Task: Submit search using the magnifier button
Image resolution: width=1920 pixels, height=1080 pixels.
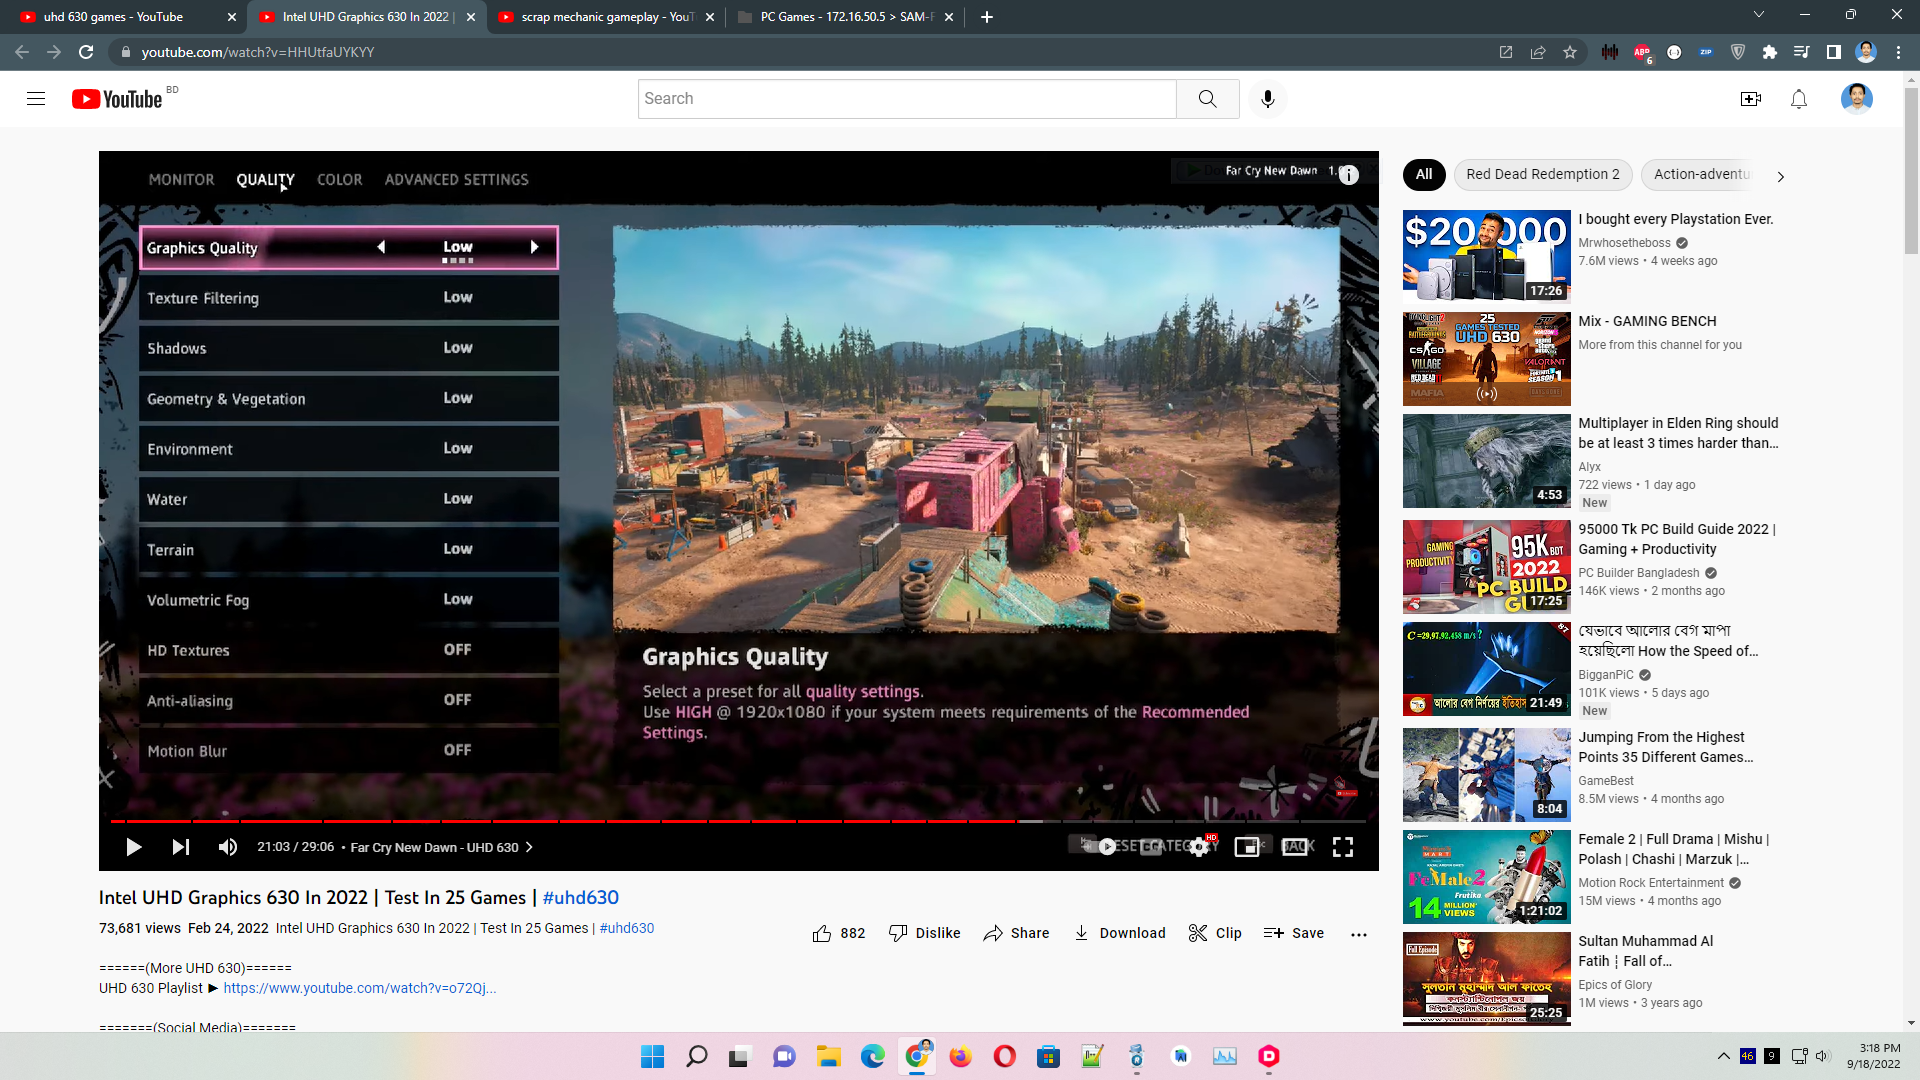Action: [1208, 98]
